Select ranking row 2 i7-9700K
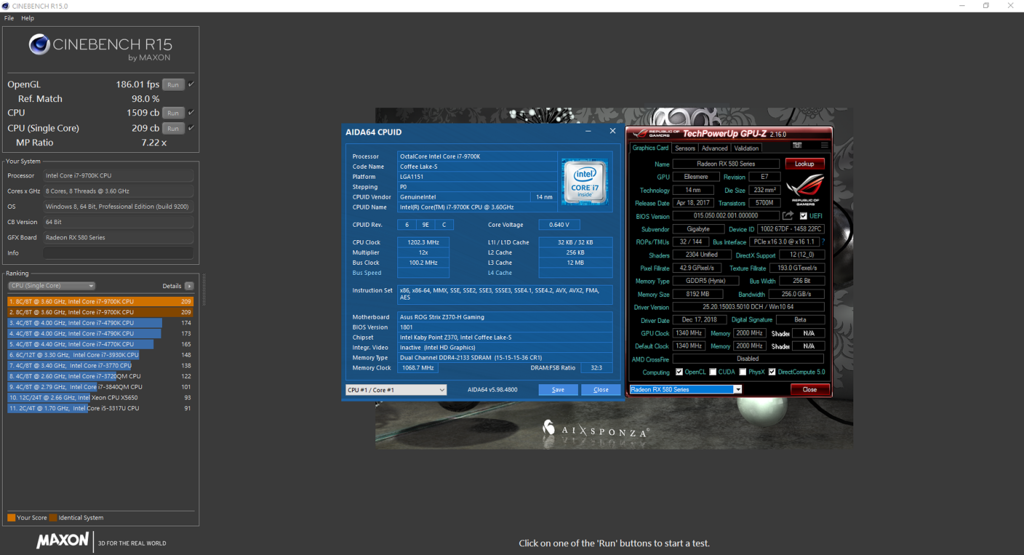The height and width of the screenshot is (555, 1024). tap(100, 312)
